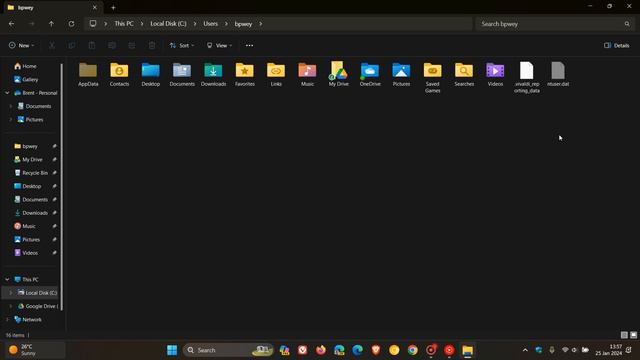The height and width of the screenshot is (360, 640).
Task: Go back with the back arrow
Action: pyautogui.click(x=11, y=24)
